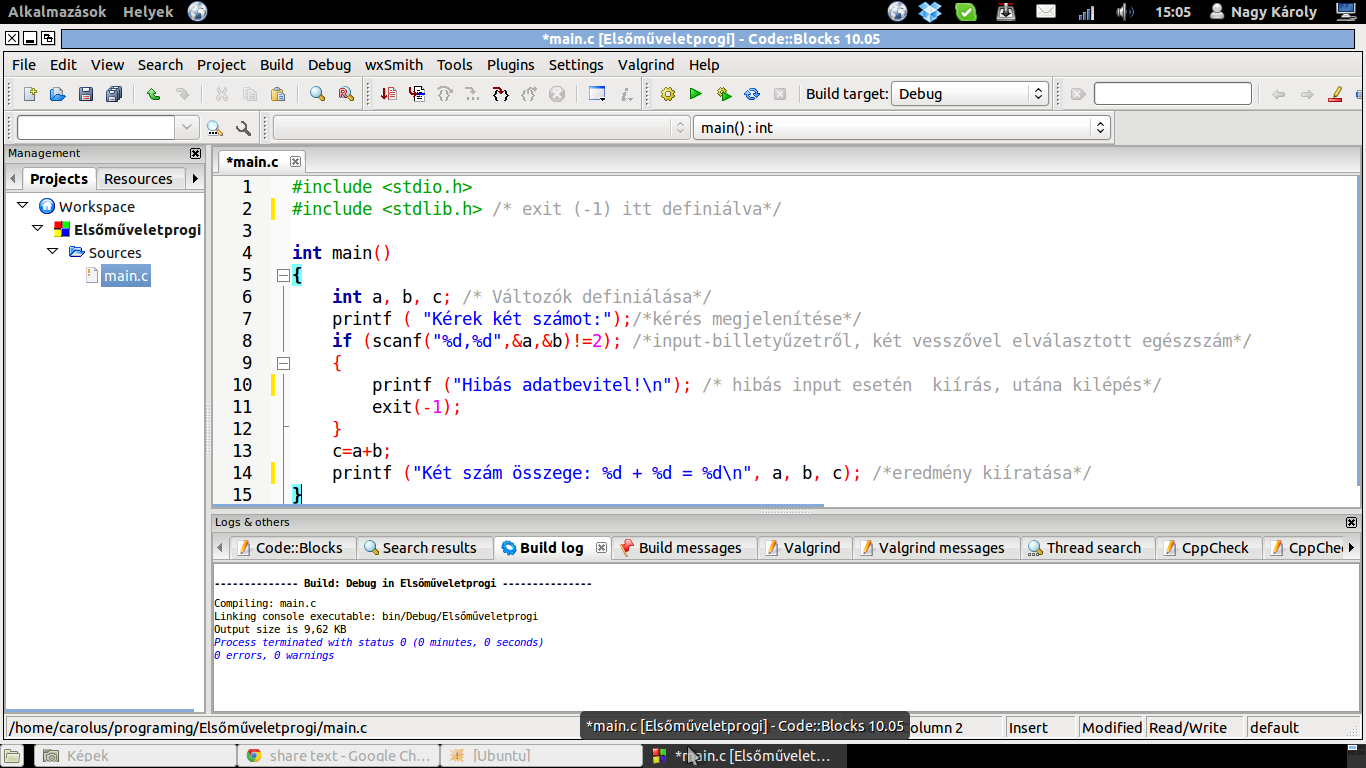Save all files with the stacked floppies icon

tap(114, 94)
